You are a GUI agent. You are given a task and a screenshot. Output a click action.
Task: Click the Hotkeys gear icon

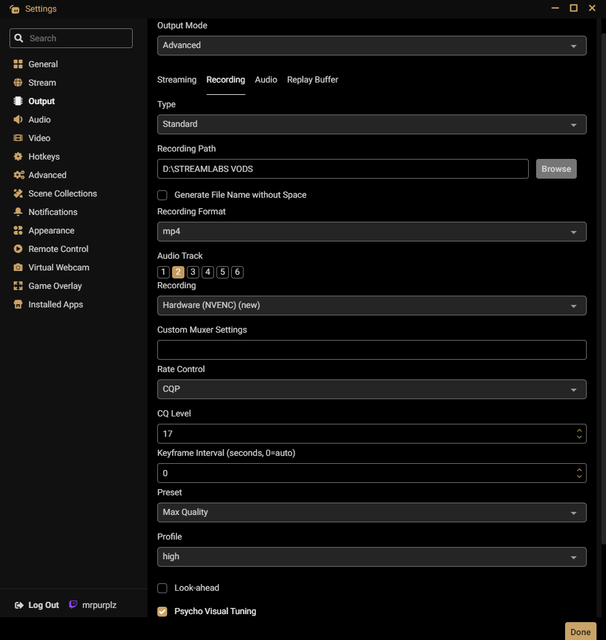[18, 156]
